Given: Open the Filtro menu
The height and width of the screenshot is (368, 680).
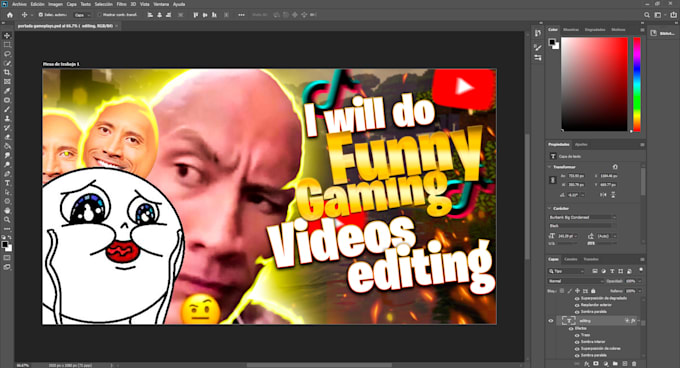Looking at the screenshot, I should 121,4.
